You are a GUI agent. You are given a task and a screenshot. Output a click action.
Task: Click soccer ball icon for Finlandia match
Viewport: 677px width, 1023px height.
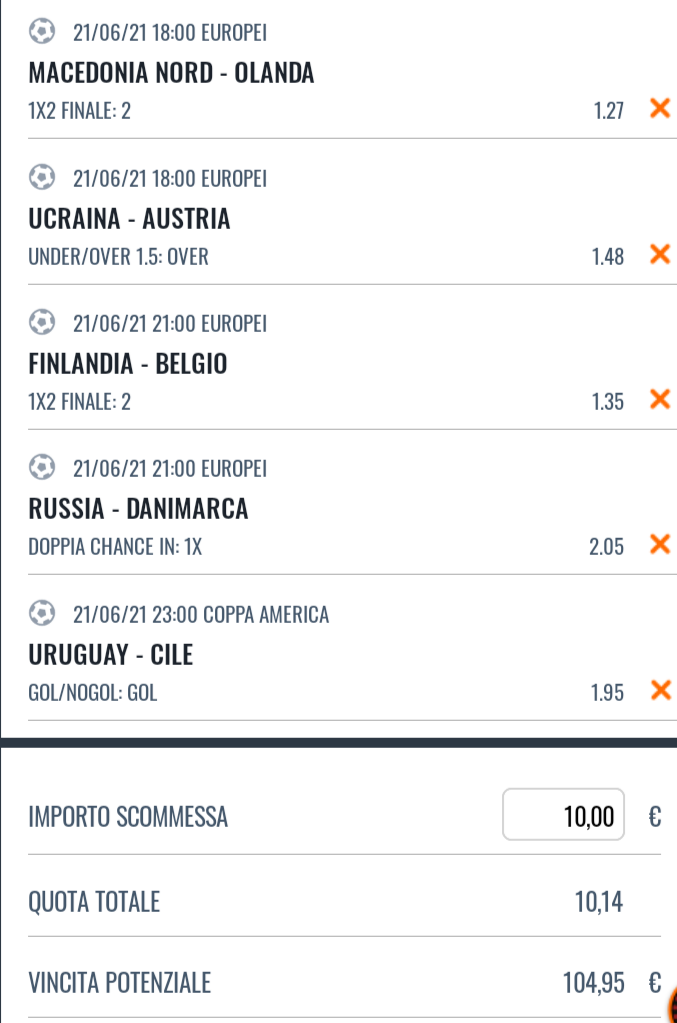pos(42,324)
